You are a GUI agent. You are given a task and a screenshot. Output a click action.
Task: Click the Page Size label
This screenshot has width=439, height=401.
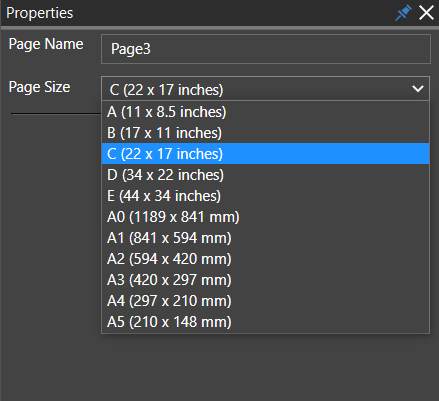(x=39, y=87)
